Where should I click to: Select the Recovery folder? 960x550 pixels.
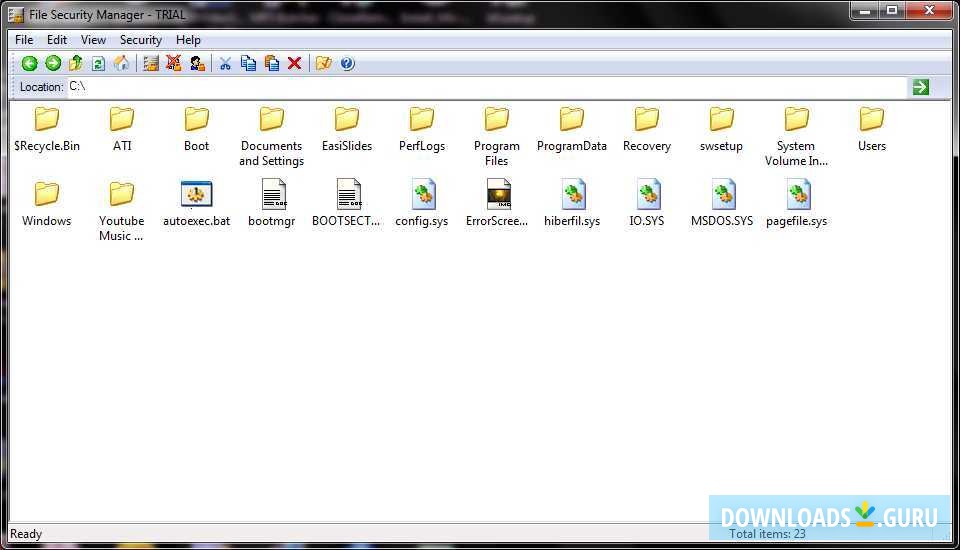point(647,129)
